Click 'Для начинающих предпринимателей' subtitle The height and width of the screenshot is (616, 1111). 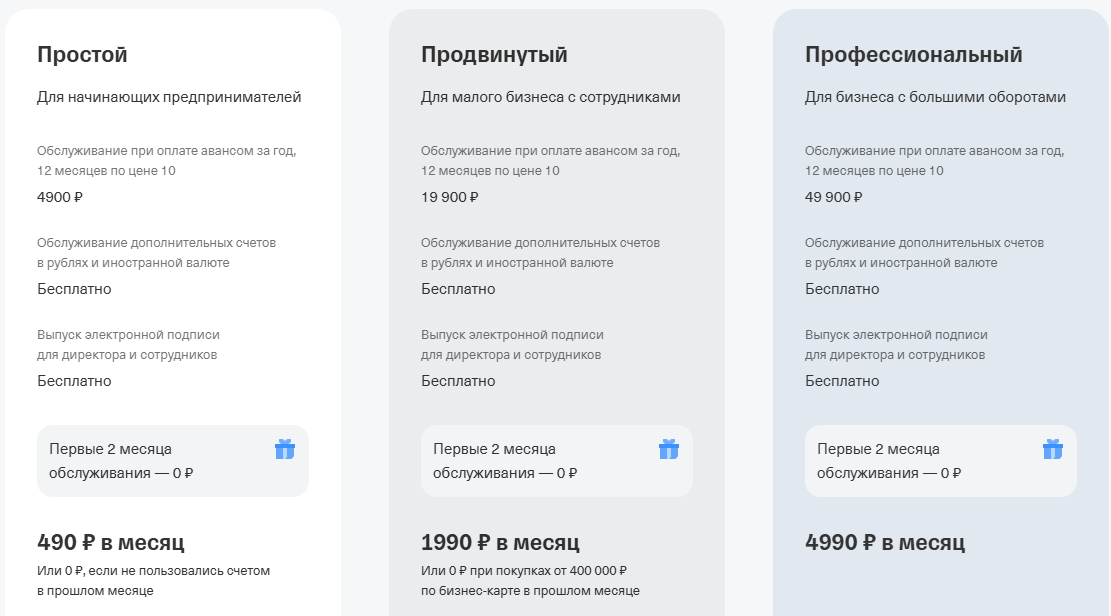click(x=169, y=97)
